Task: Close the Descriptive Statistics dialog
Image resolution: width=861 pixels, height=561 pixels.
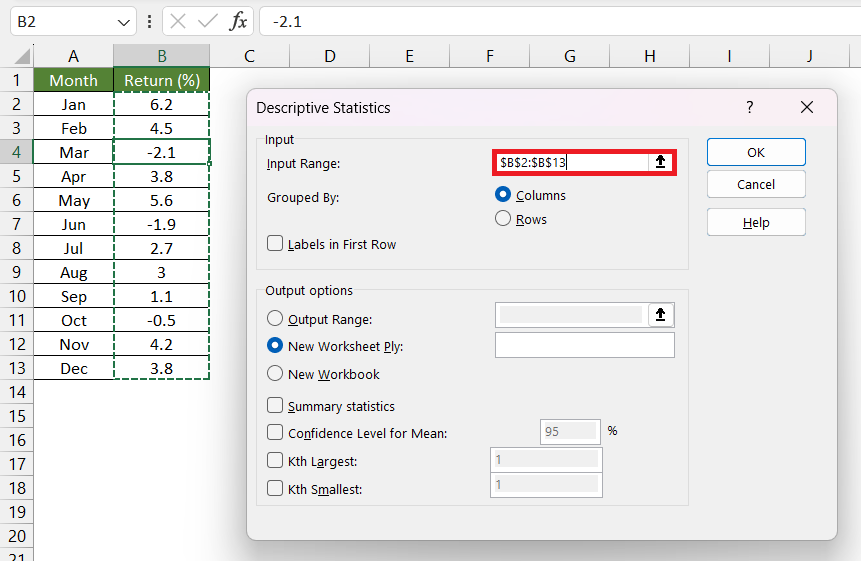Action: (x=807, y=107)
